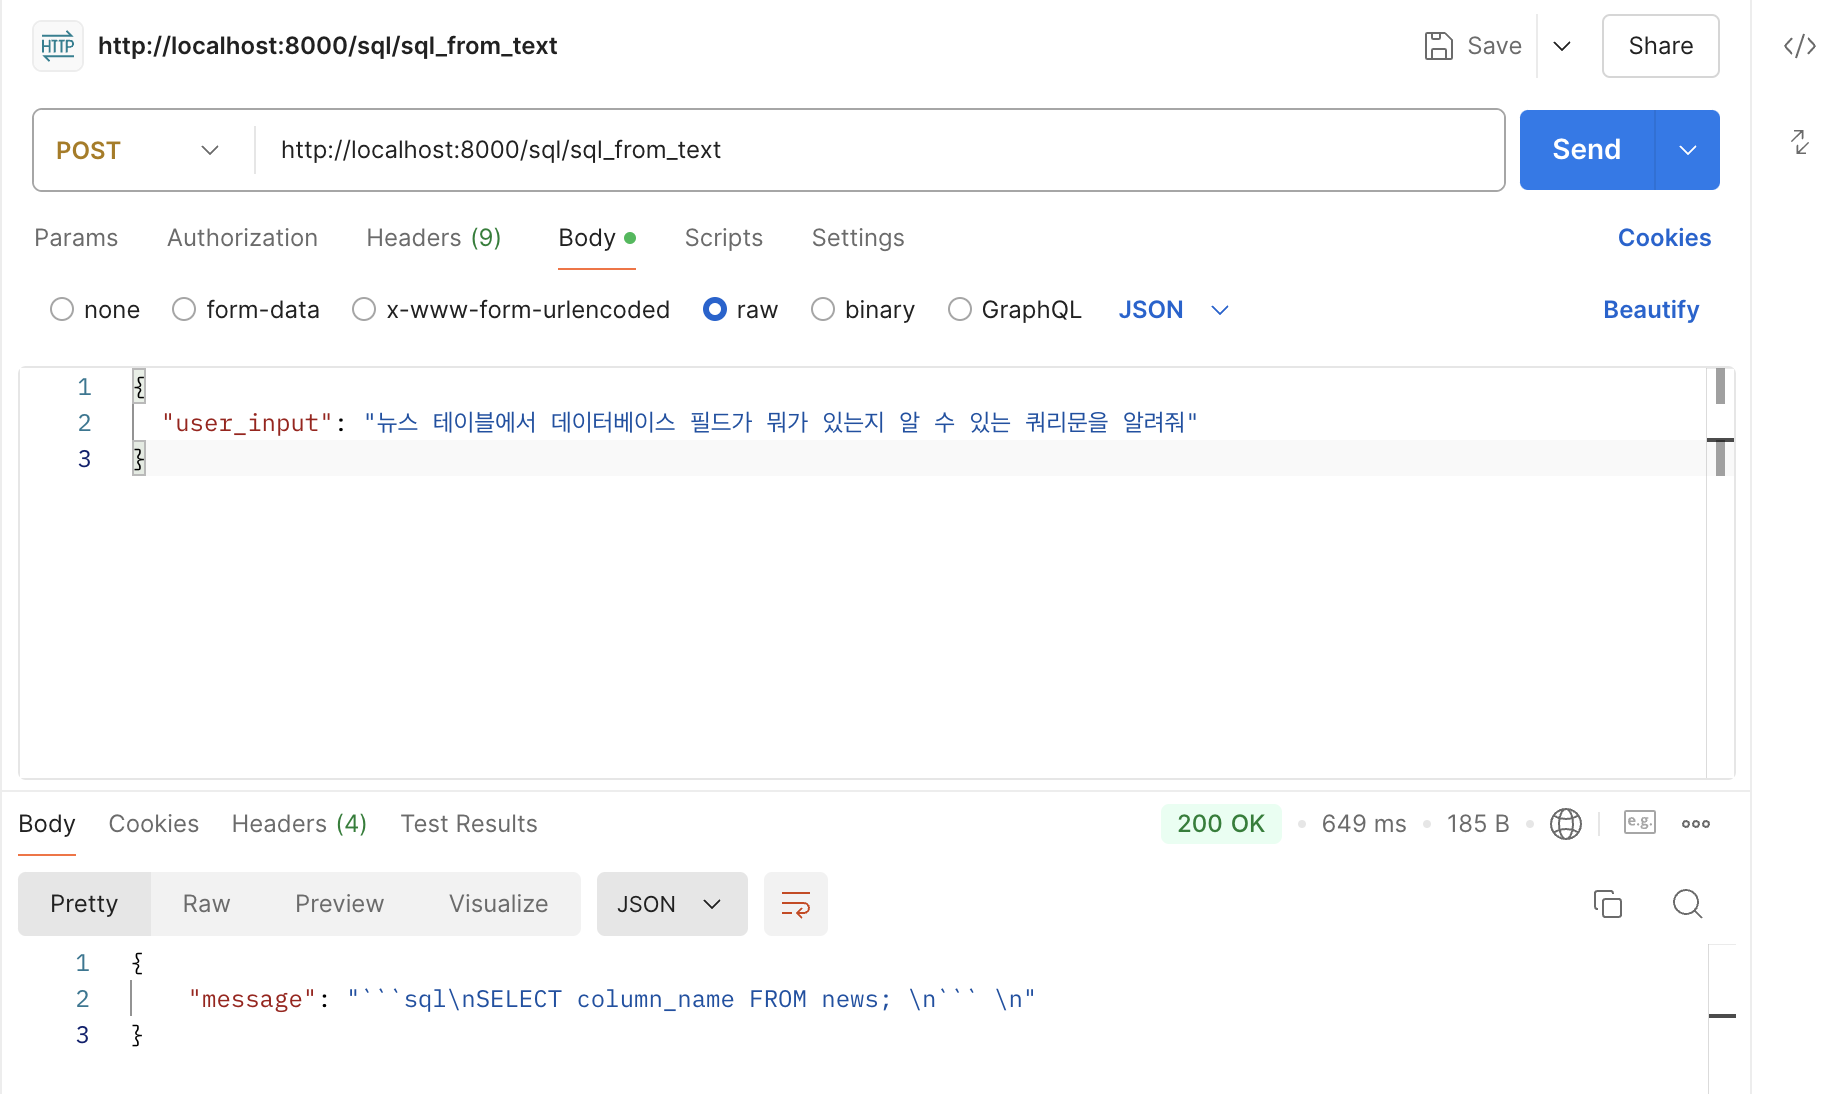Click the user_input key in editor
The height and width of the screenshot is (1094, 1842).
click(247, 423)
